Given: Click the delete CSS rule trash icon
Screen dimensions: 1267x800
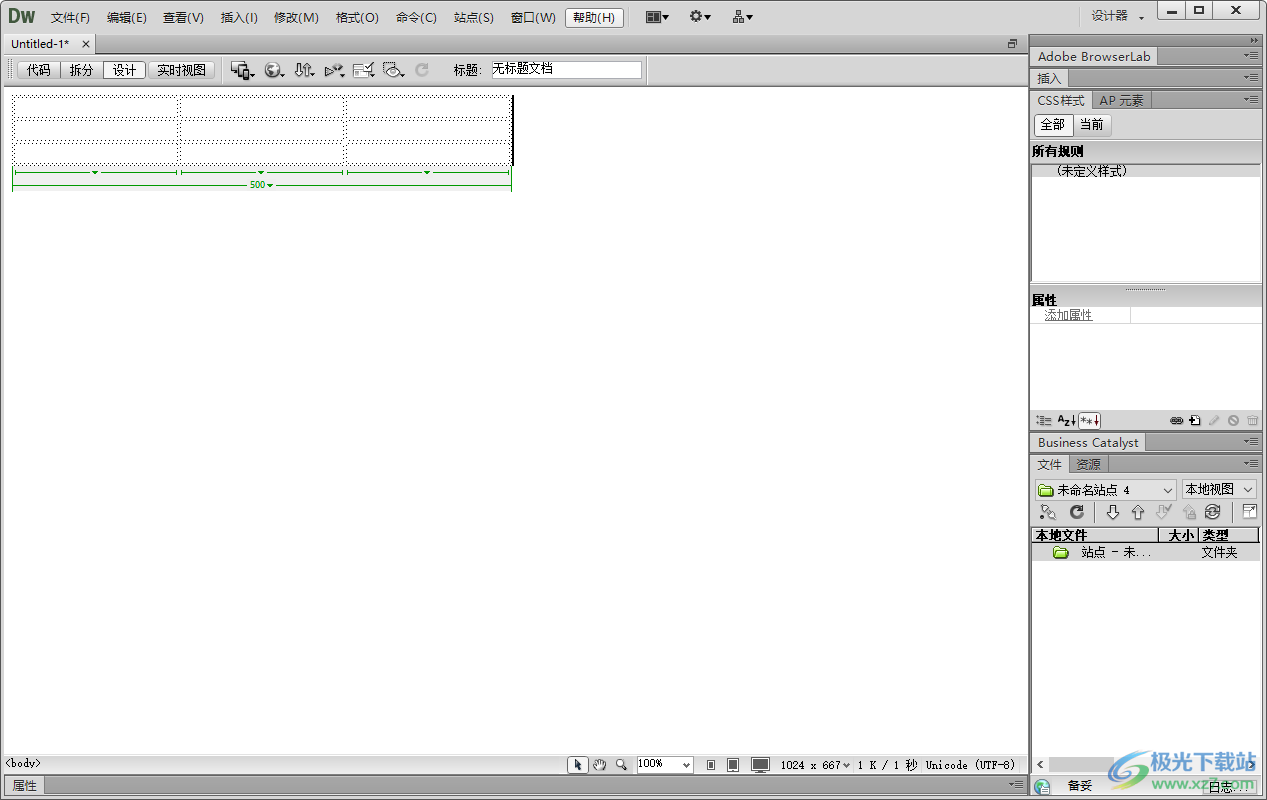Looking at the screenshot, I should coord(1252,421).
